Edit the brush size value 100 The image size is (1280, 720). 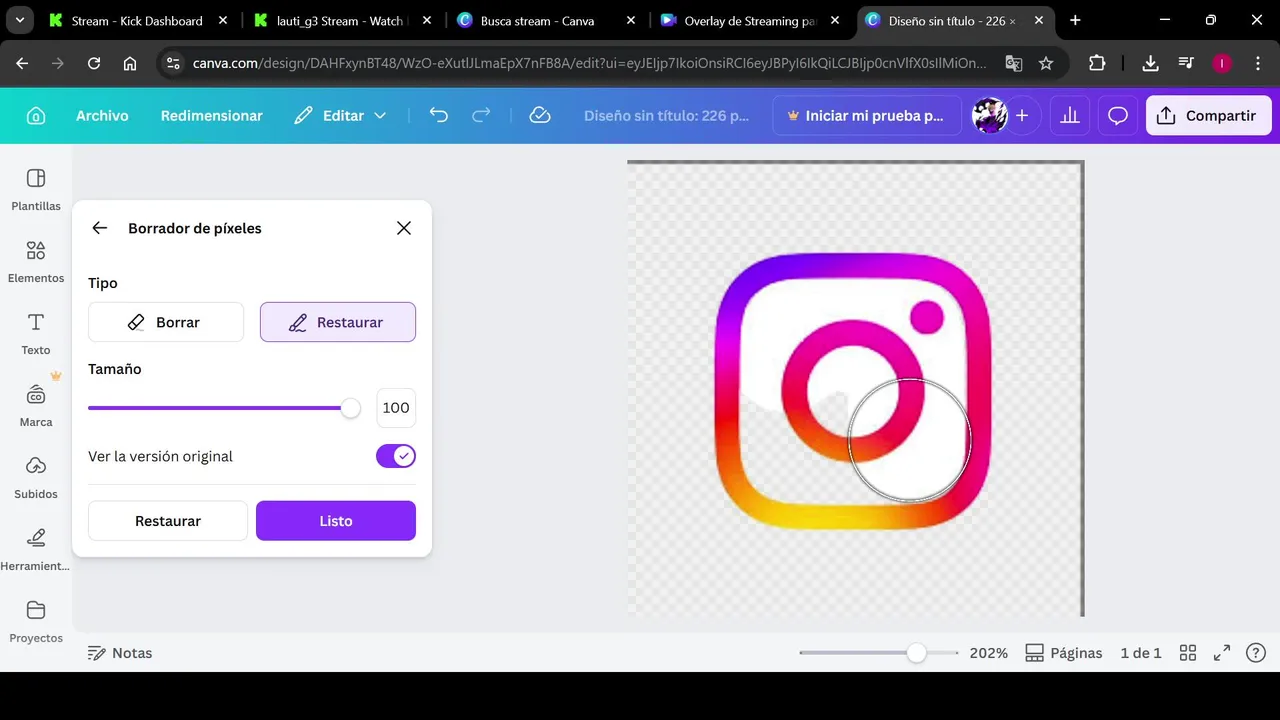click(396, 408)
